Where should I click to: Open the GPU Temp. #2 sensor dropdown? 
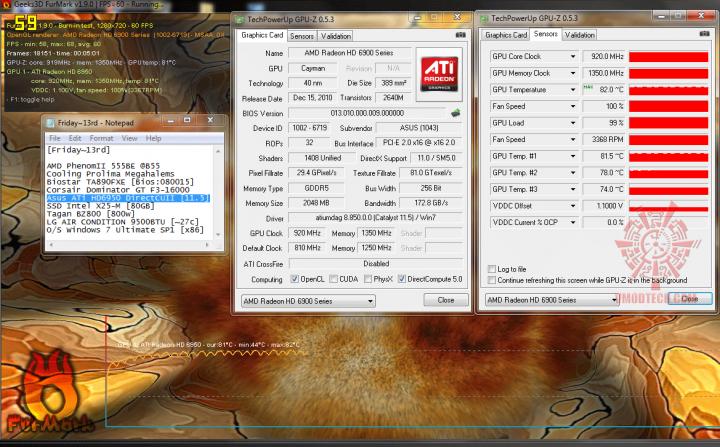[573, 173]
